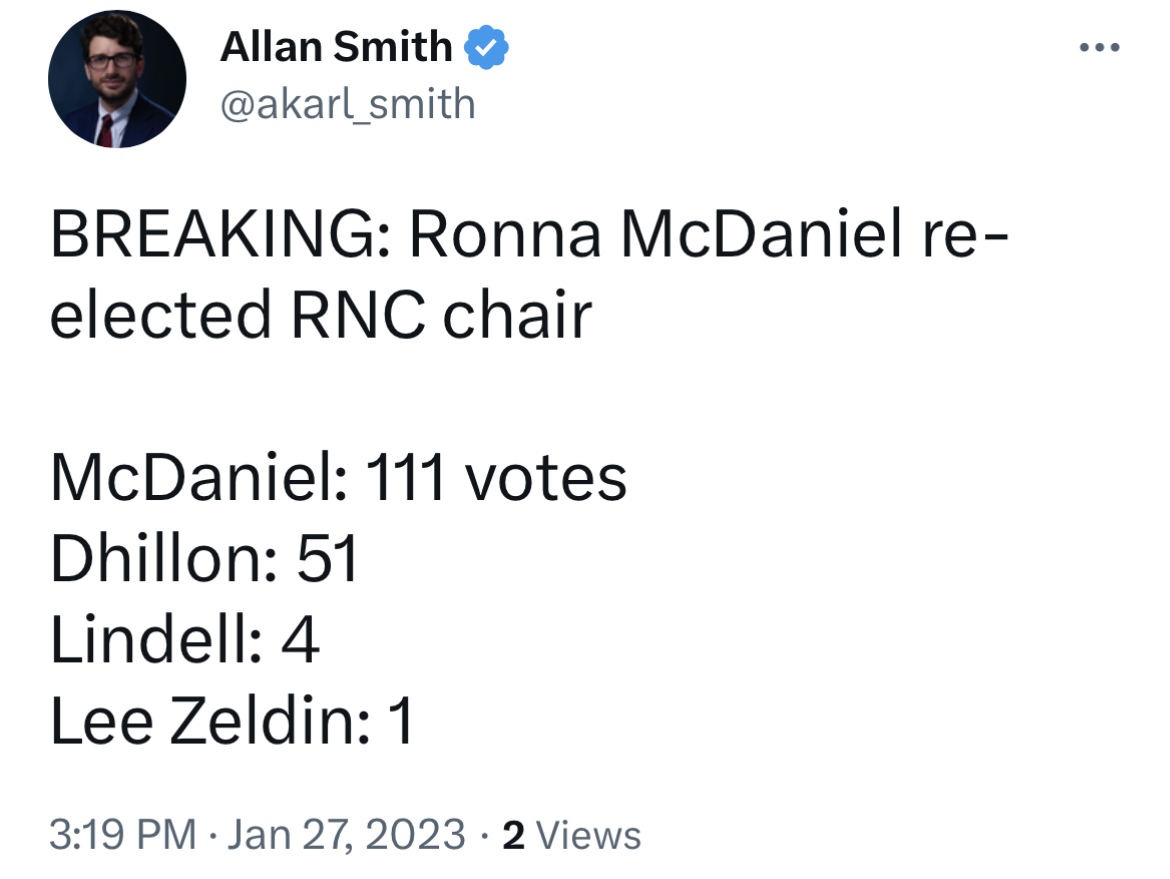Click the blue verified checkmark badge

tap(487, 47)
